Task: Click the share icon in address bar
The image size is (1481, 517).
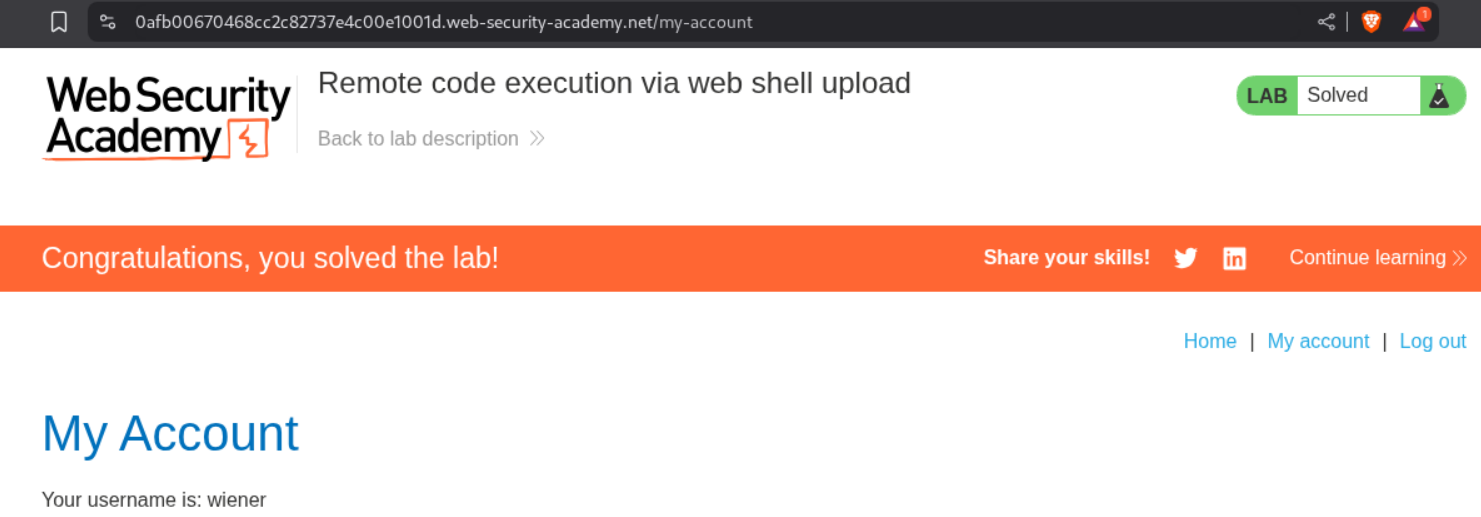Action: [x=1326, y=22]
